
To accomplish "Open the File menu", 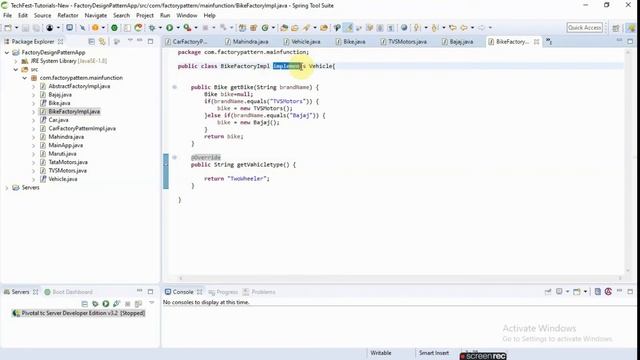I will click(7, 15).
